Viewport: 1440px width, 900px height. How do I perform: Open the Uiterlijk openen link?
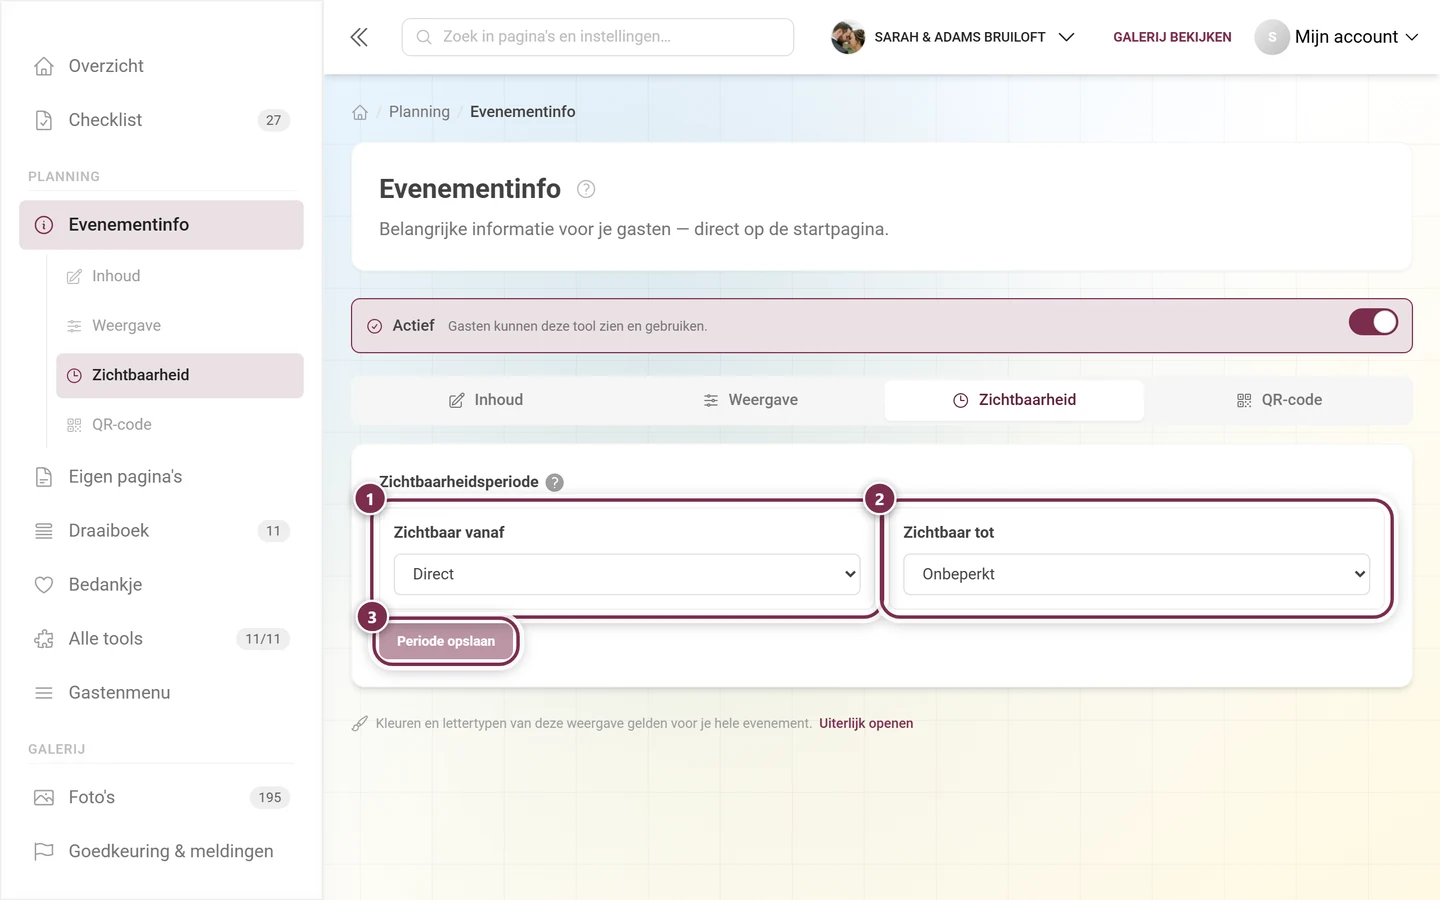(866, 723)
